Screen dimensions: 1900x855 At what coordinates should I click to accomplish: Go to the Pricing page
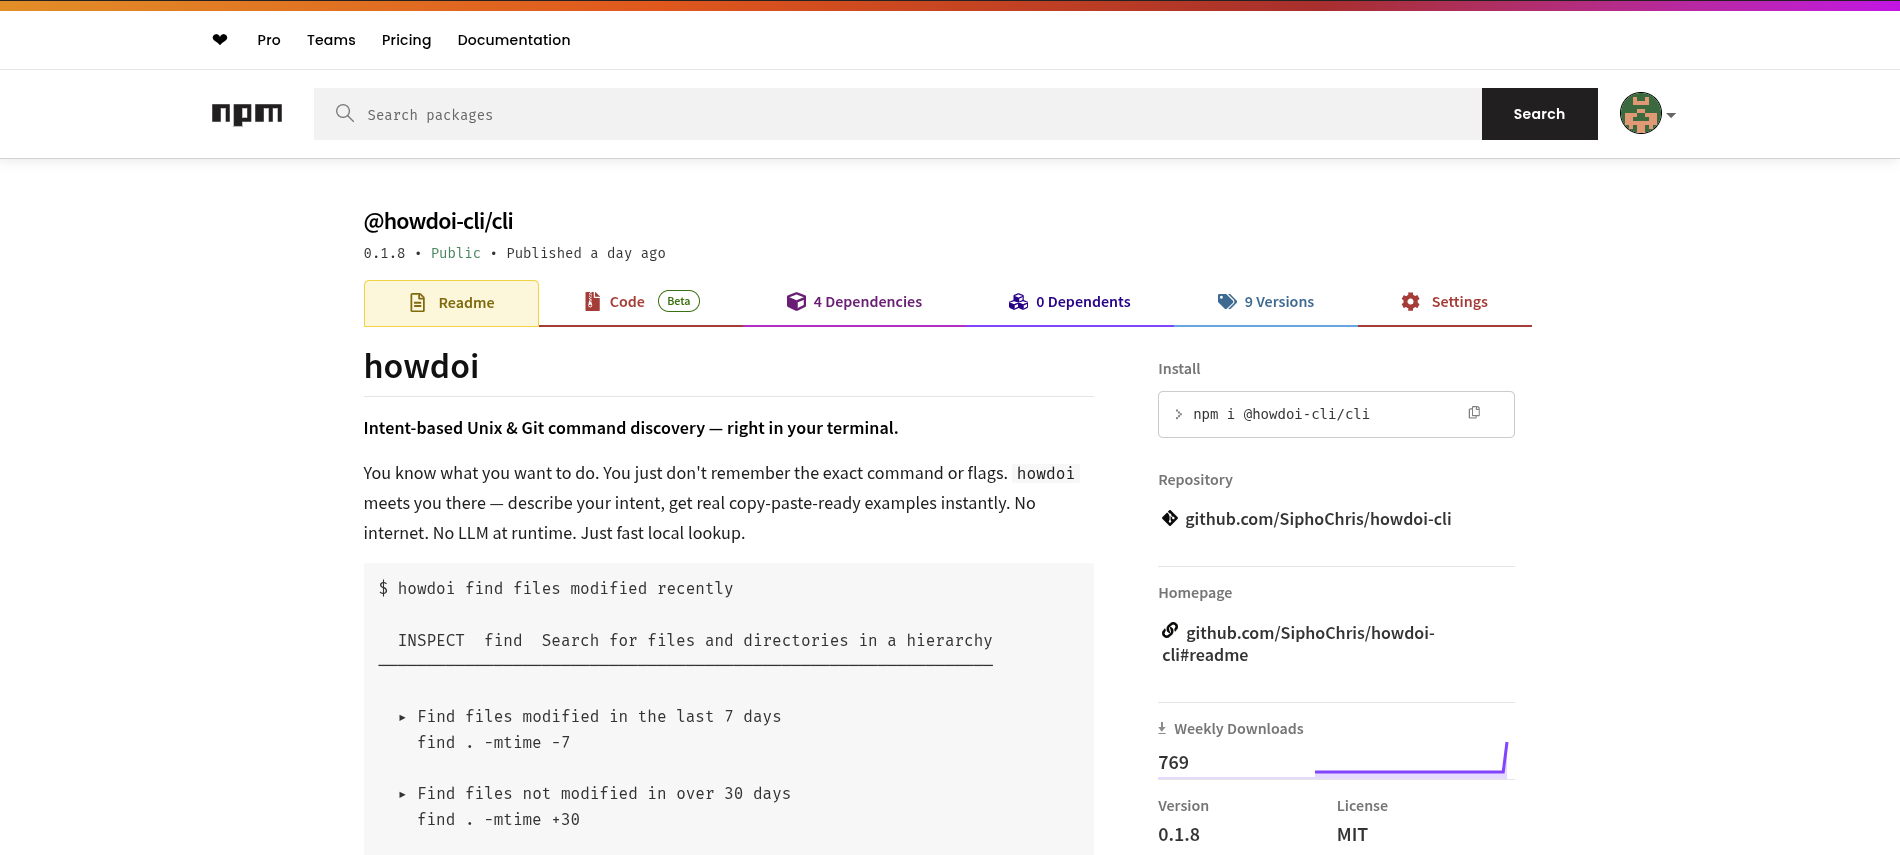pyautogui.click(x=406, y=40)
